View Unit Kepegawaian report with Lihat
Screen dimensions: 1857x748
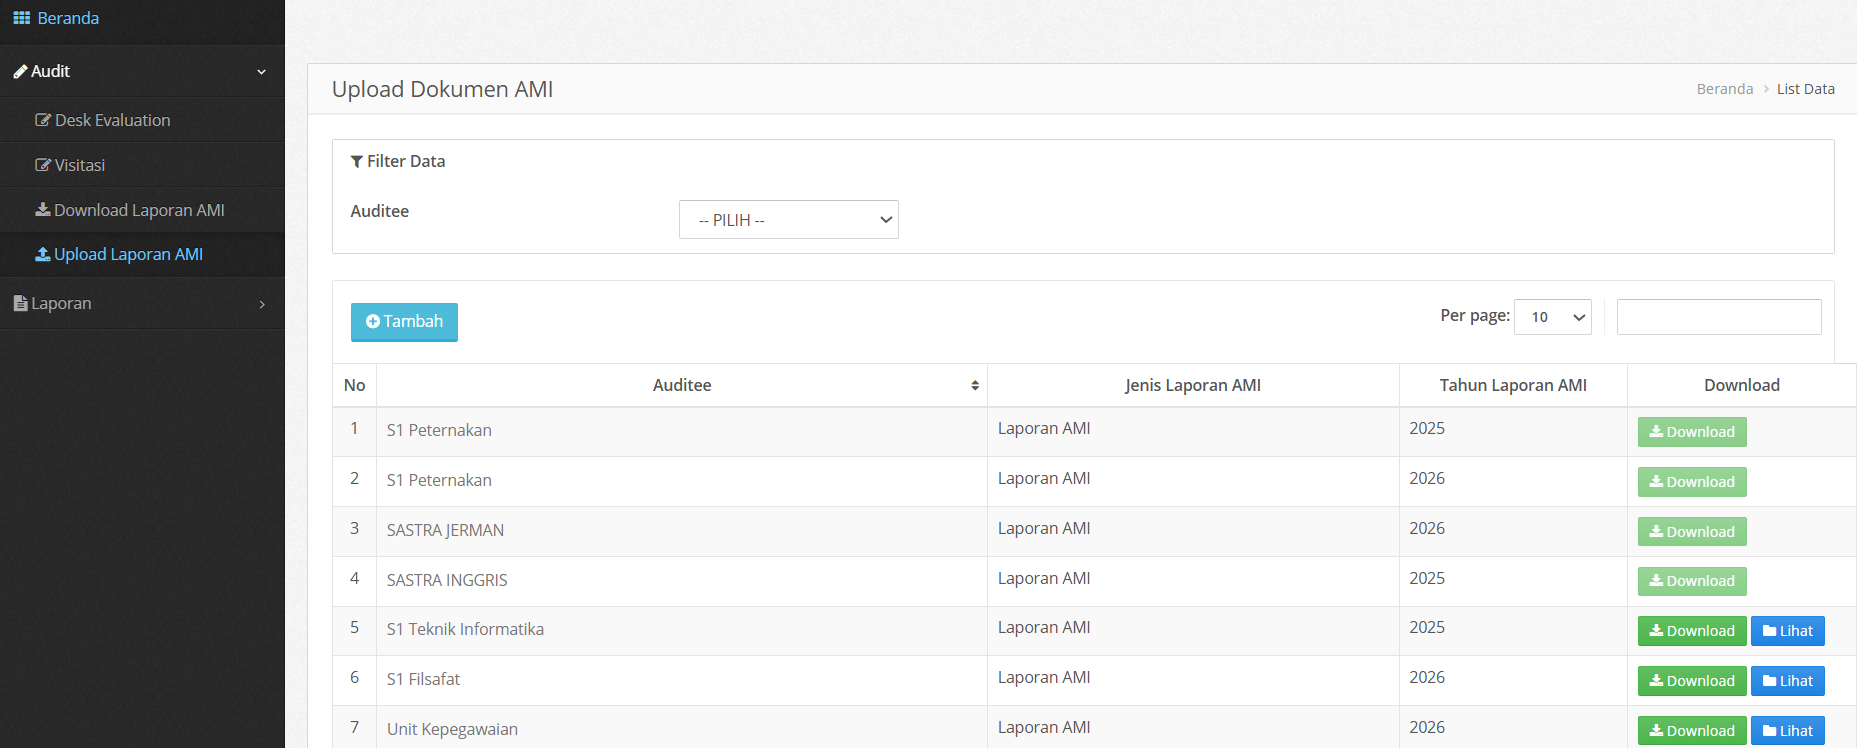tap(1788, 731)
